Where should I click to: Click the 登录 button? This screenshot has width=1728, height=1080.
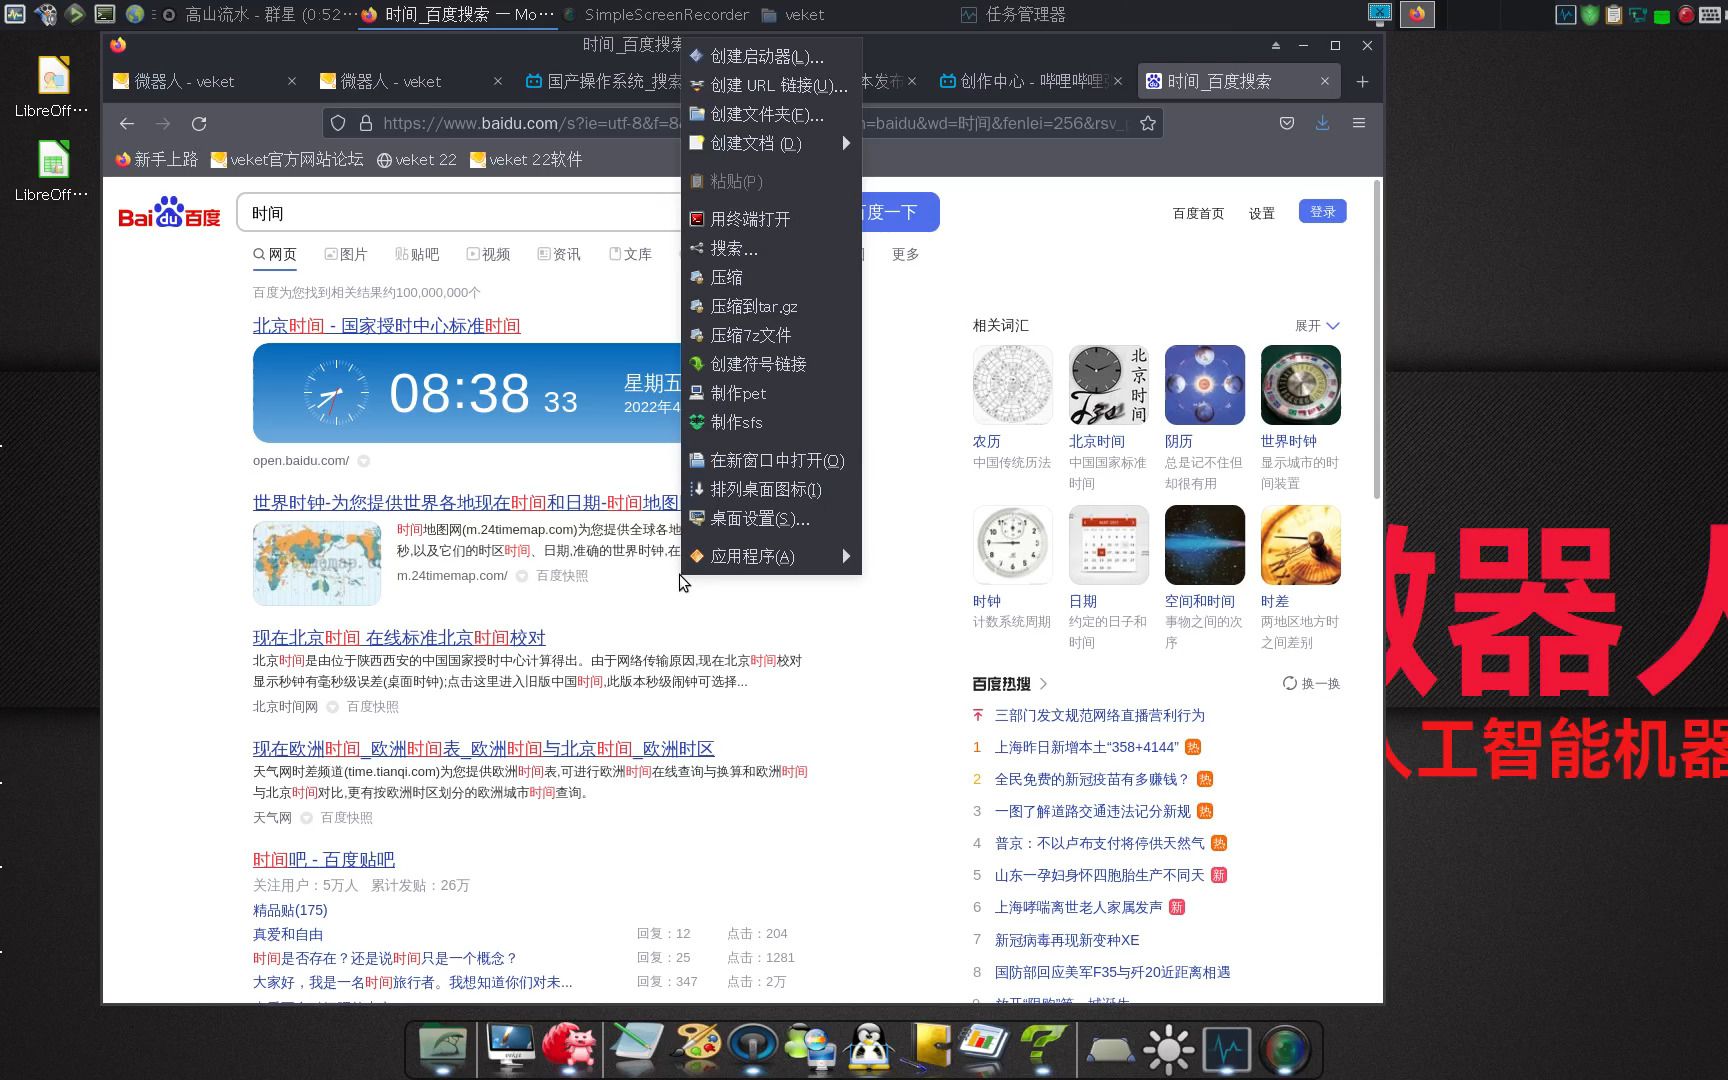click(1322, 212)
